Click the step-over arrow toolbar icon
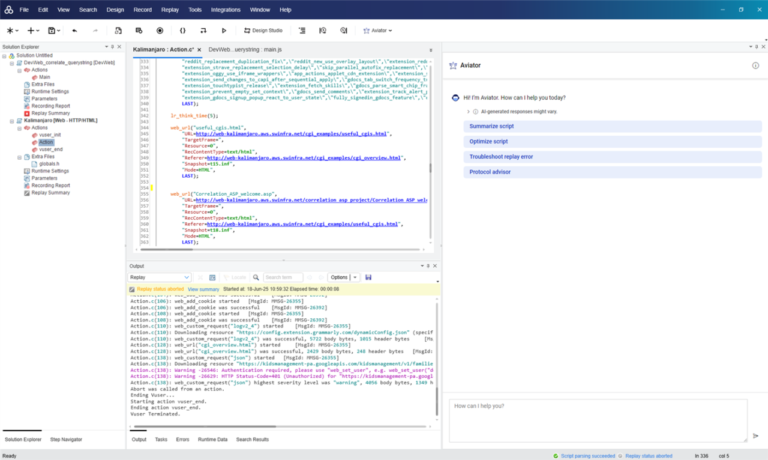The width and height of the screenshot is (768, 460). [203, 30]
